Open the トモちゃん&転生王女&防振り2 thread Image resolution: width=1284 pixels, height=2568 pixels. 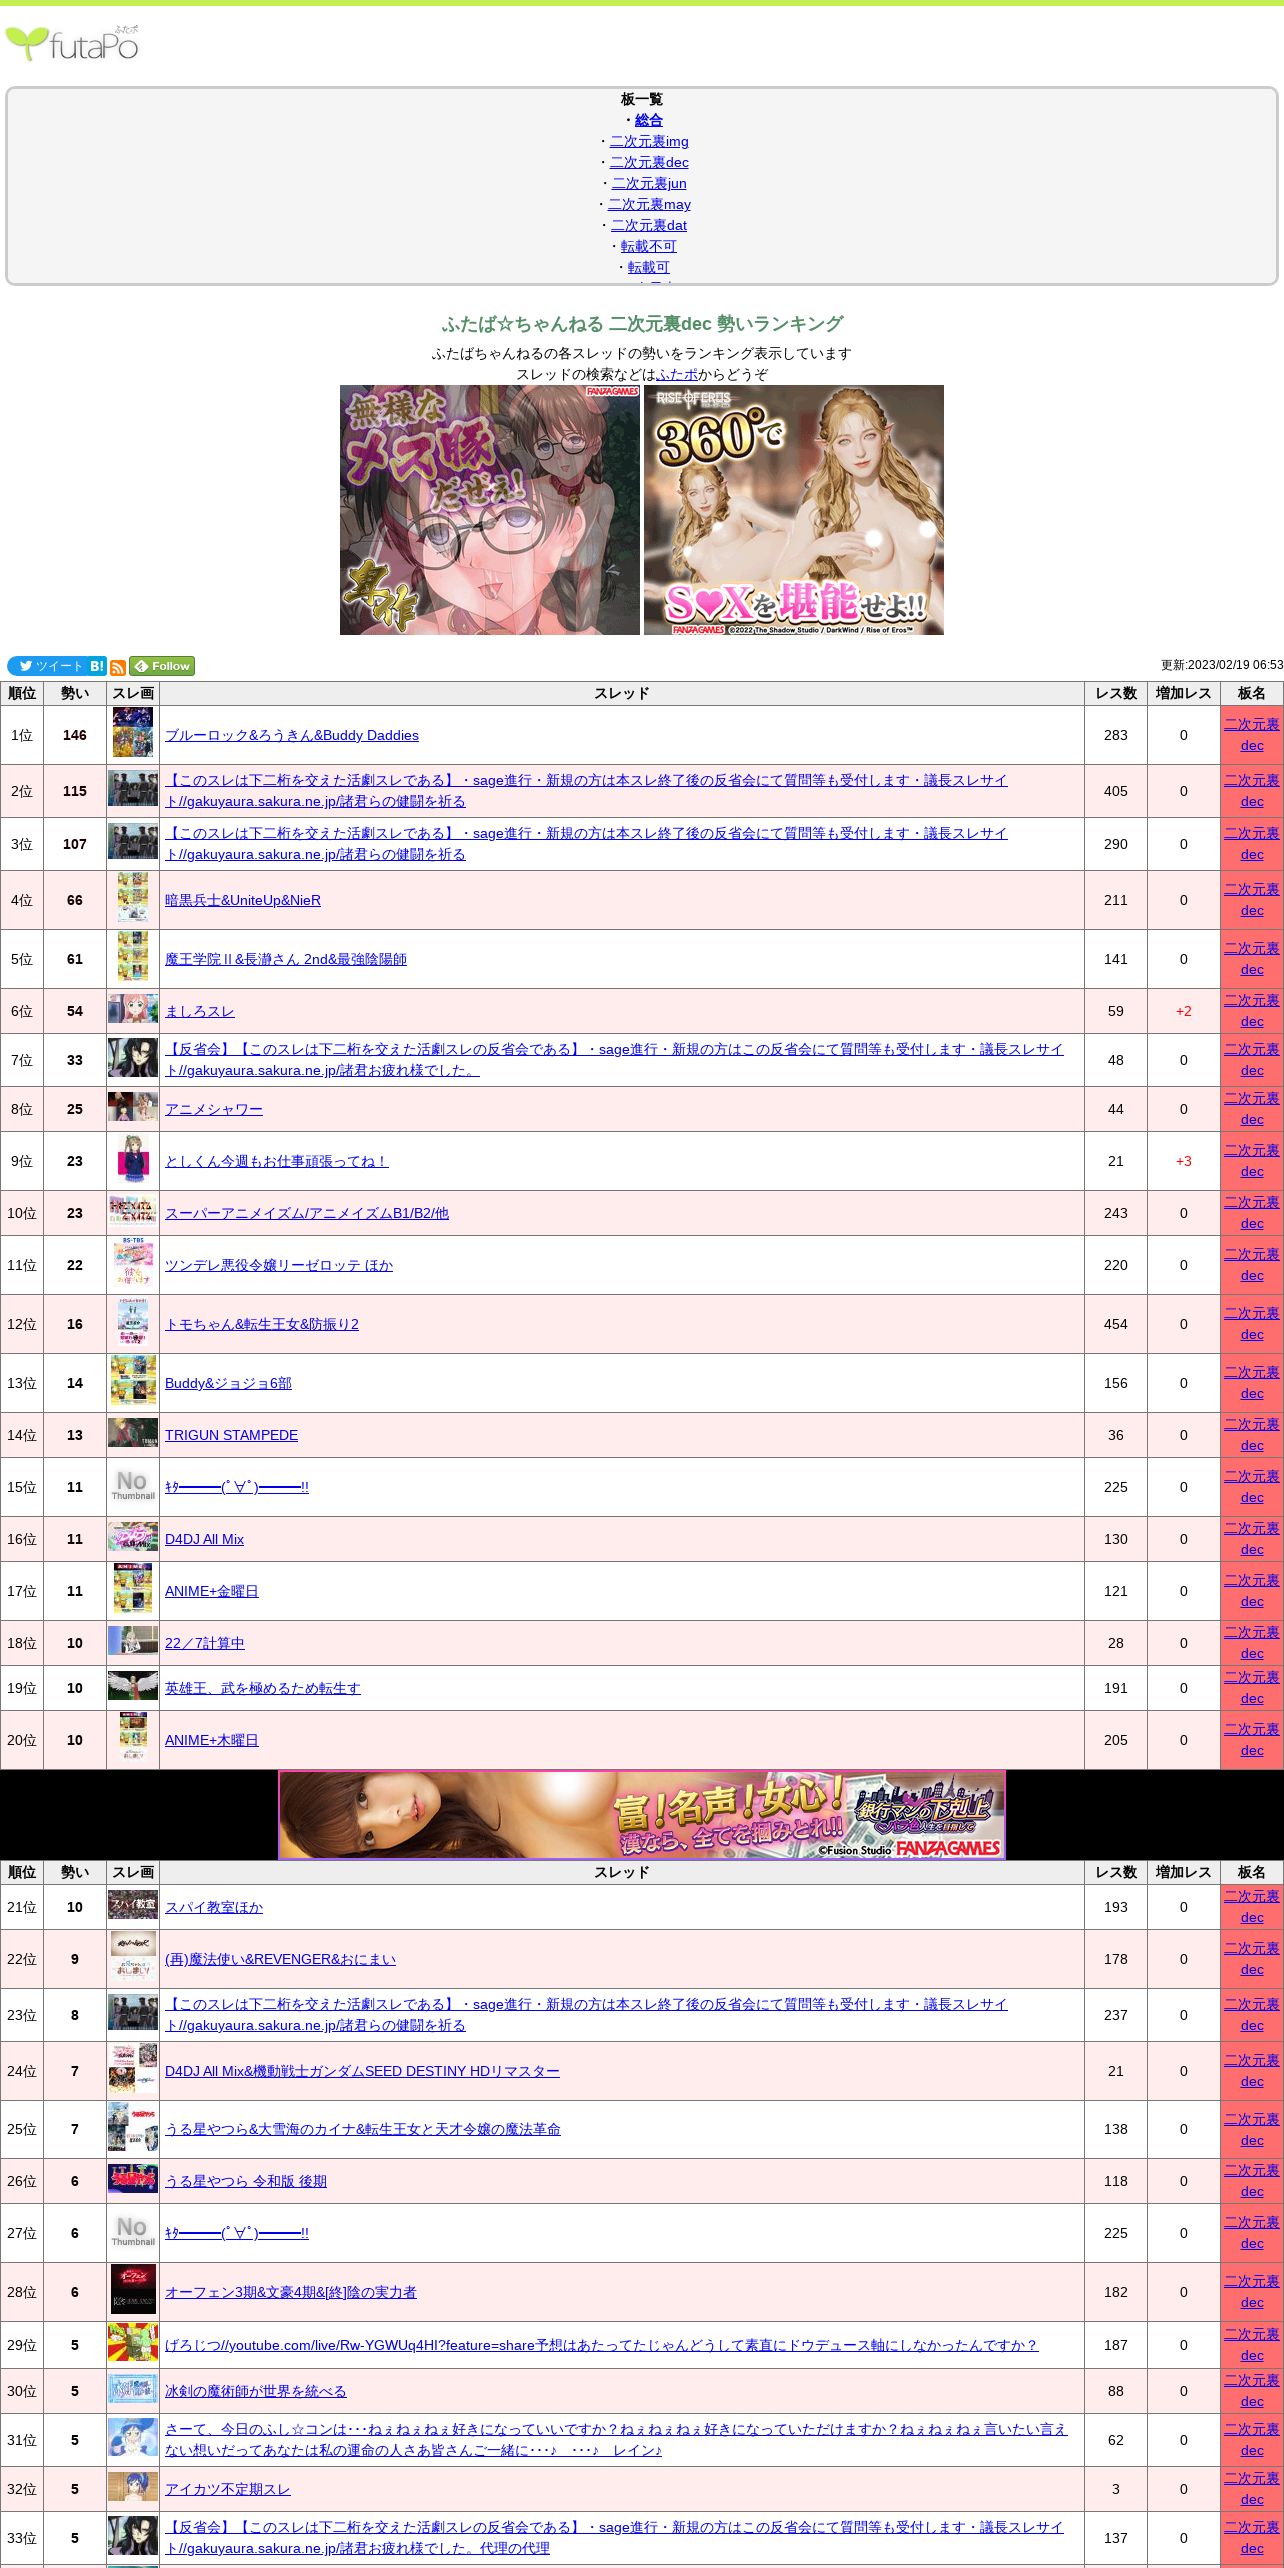pos(262,1324)
